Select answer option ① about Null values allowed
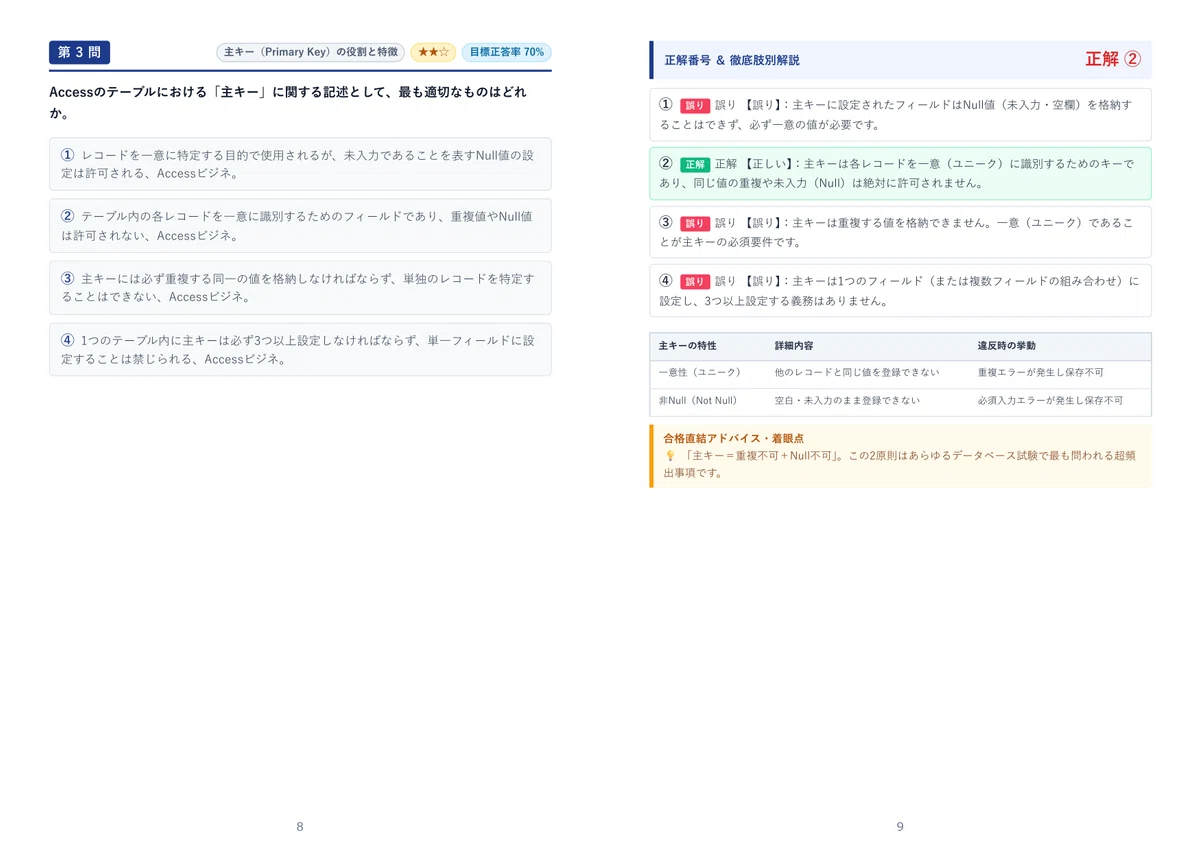The width and height of the screenshot is (1200, 852). click(300, 164)
